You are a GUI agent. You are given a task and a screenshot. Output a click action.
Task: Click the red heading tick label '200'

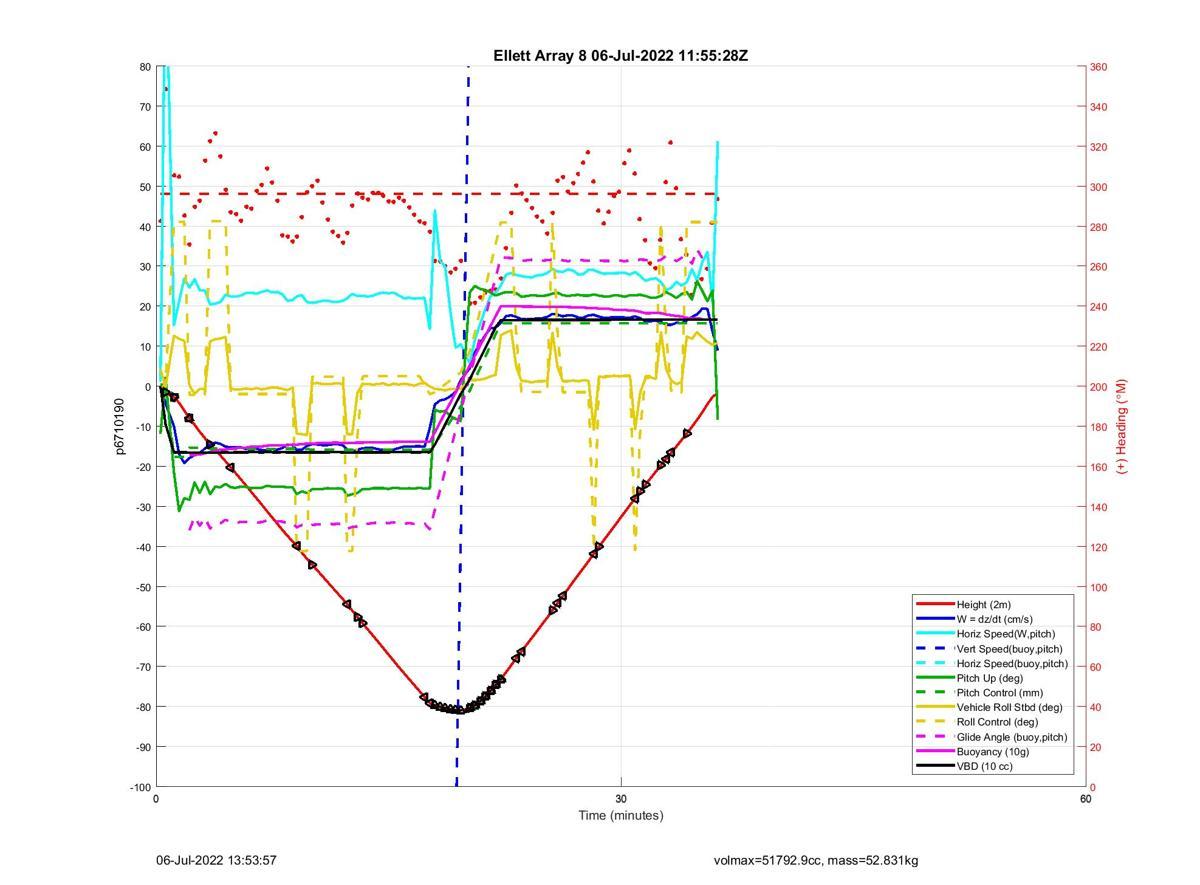coord(1098,387)
